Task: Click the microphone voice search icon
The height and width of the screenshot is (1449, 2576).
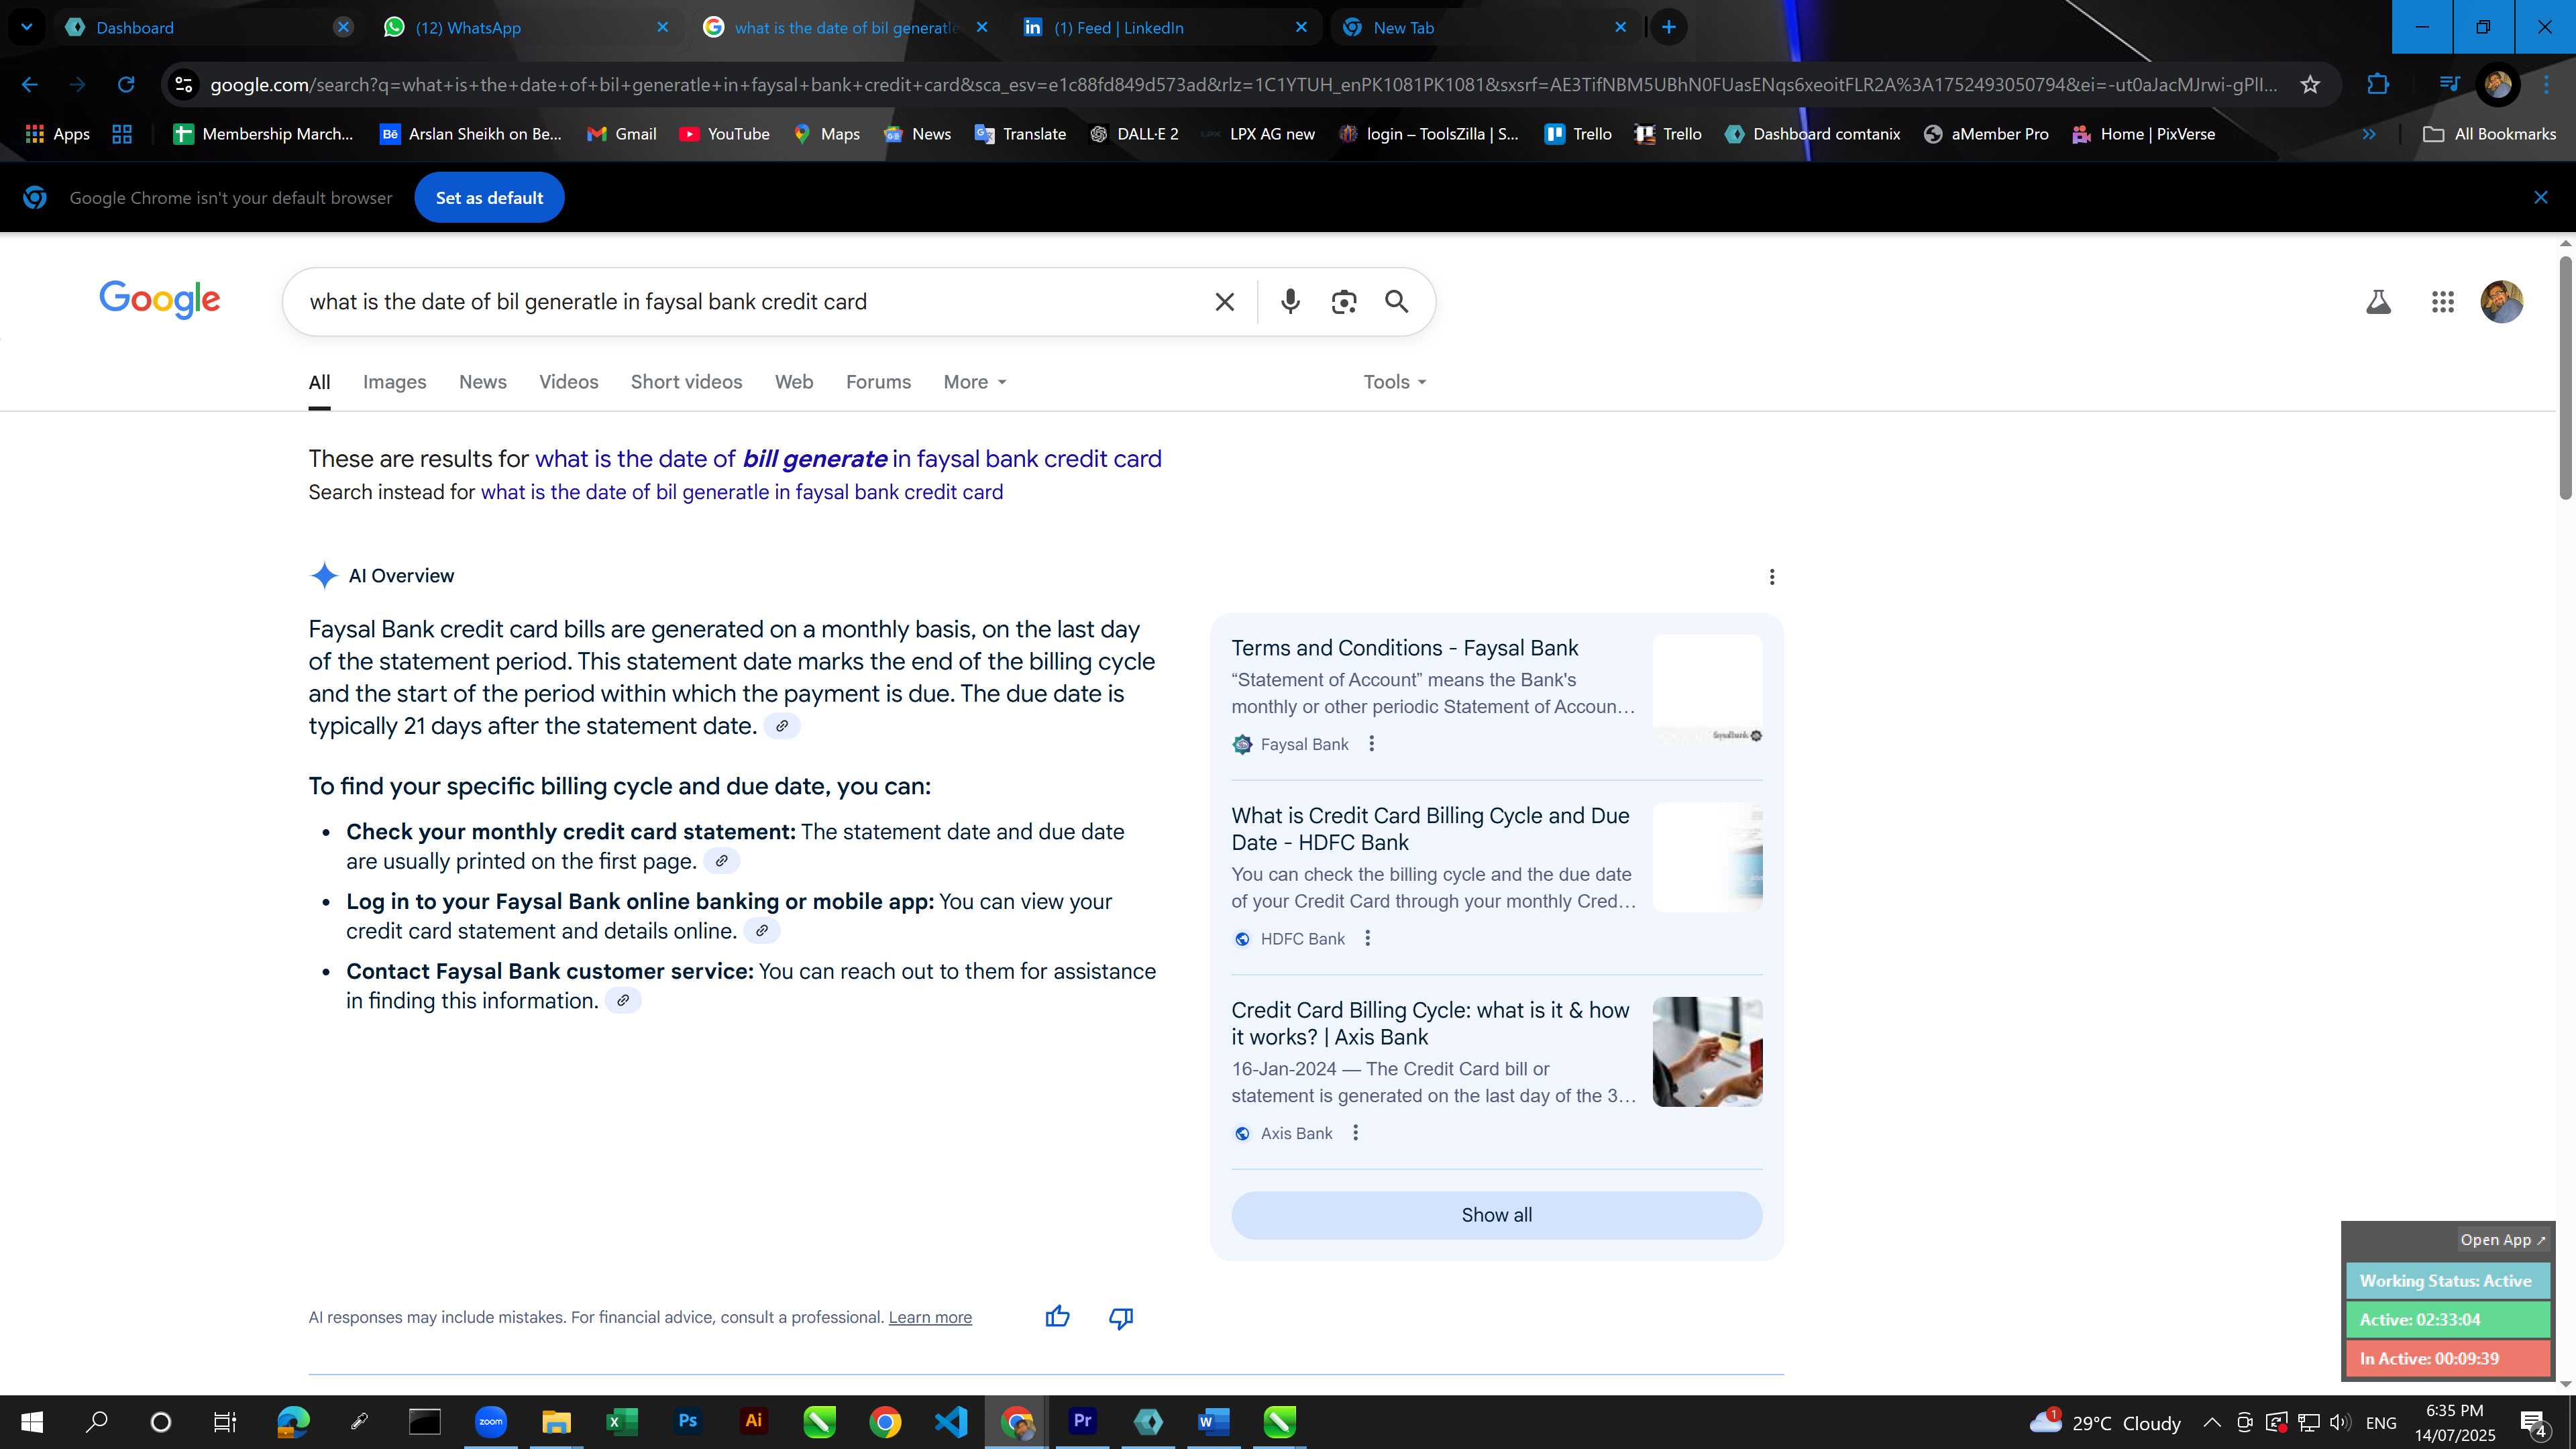Action: click(1290, 301)
